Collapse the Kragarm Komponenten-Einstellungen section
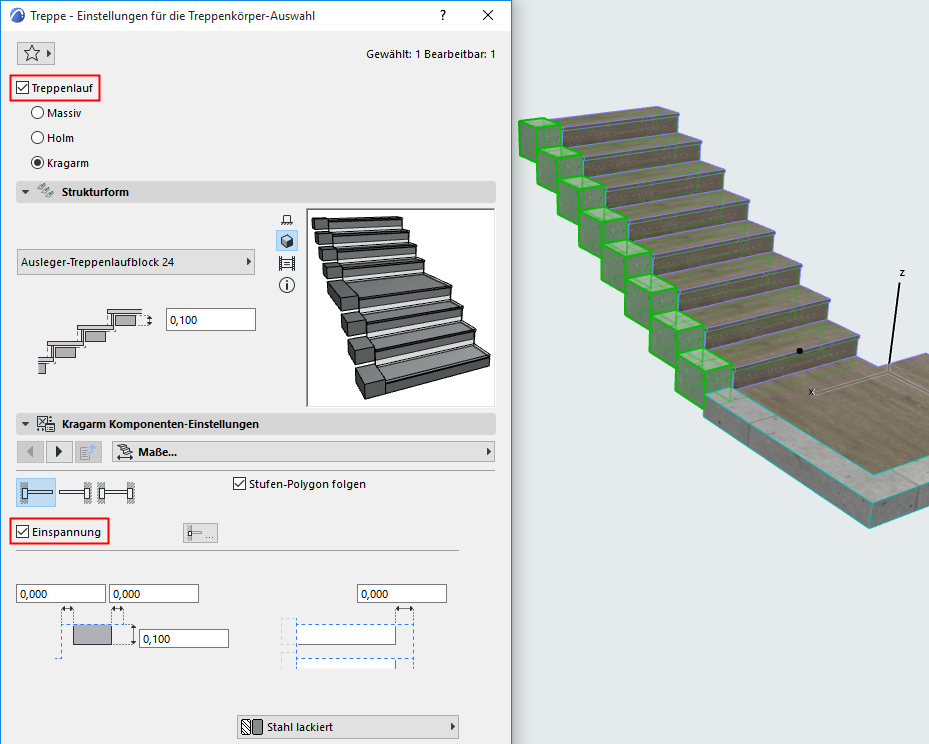Viewport: 929px width, 744px height. pos(23,423)
